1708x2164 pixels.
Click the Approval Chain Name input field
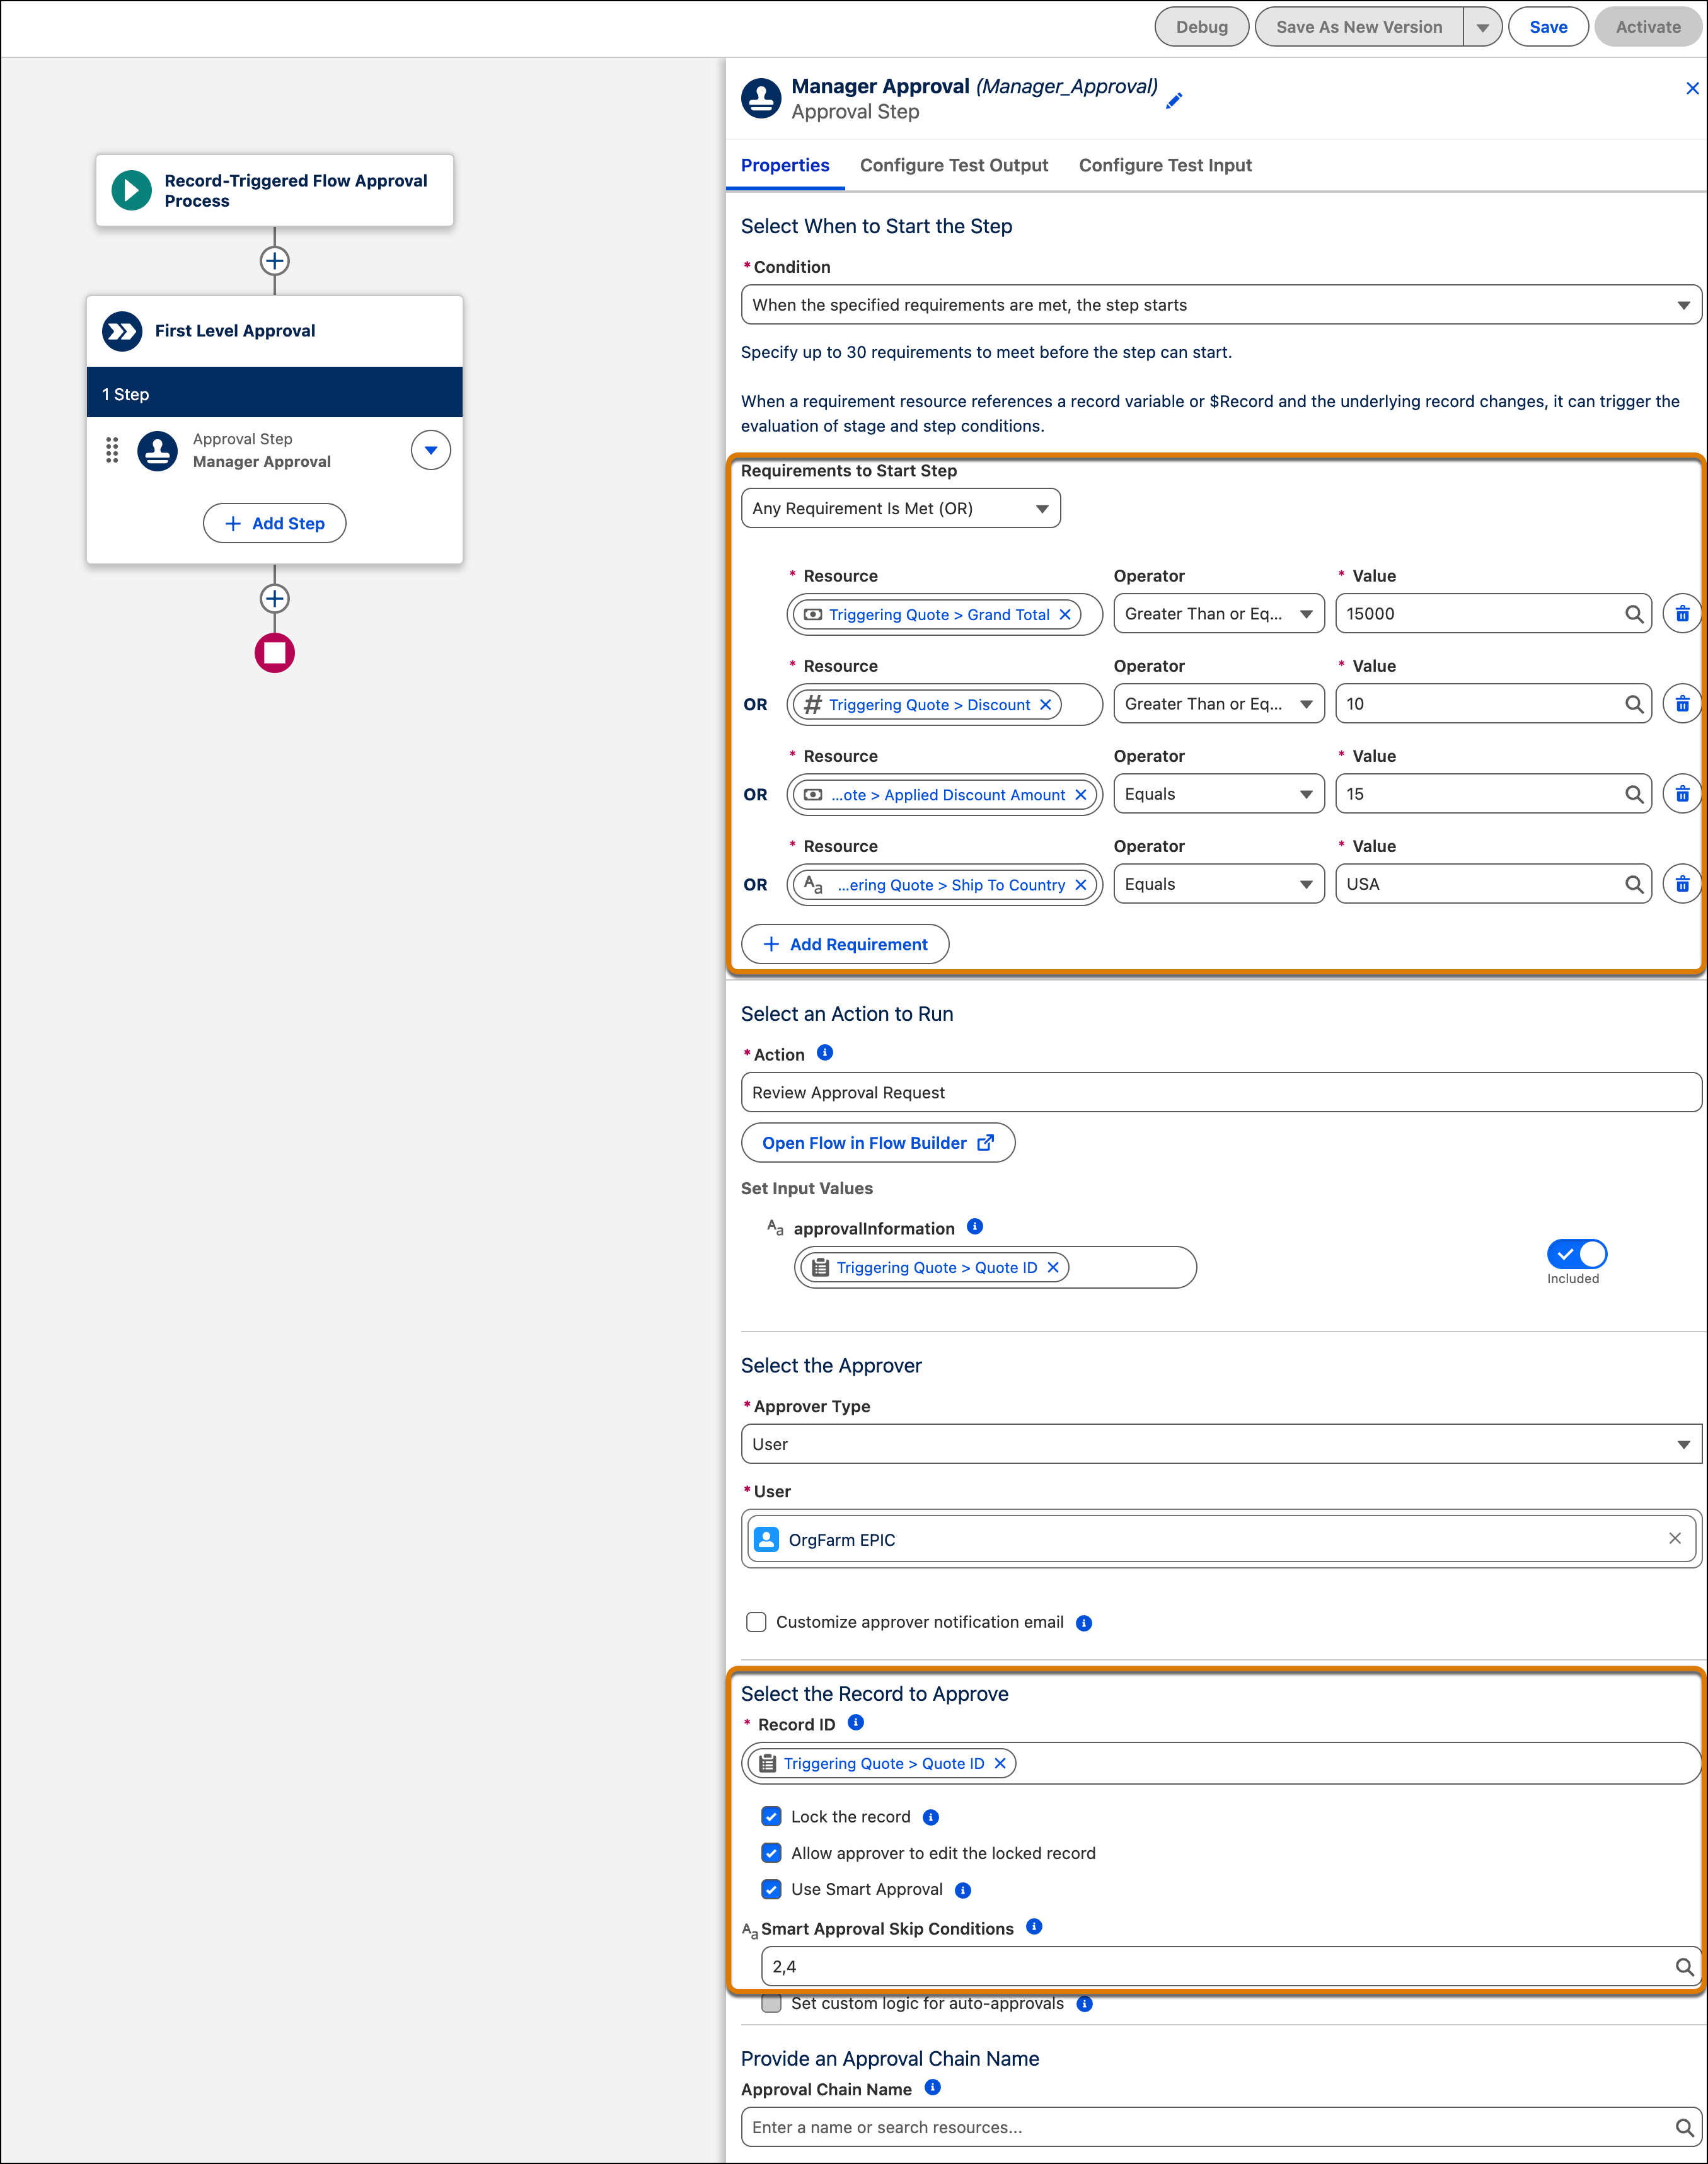point(1221,2127)
